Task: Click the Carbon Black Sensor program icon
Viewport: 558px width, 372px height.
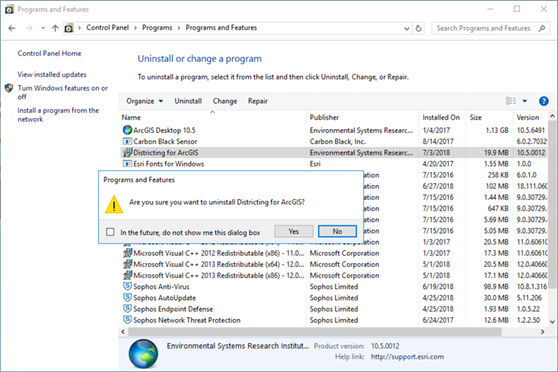Action: [x=127, y=141]
